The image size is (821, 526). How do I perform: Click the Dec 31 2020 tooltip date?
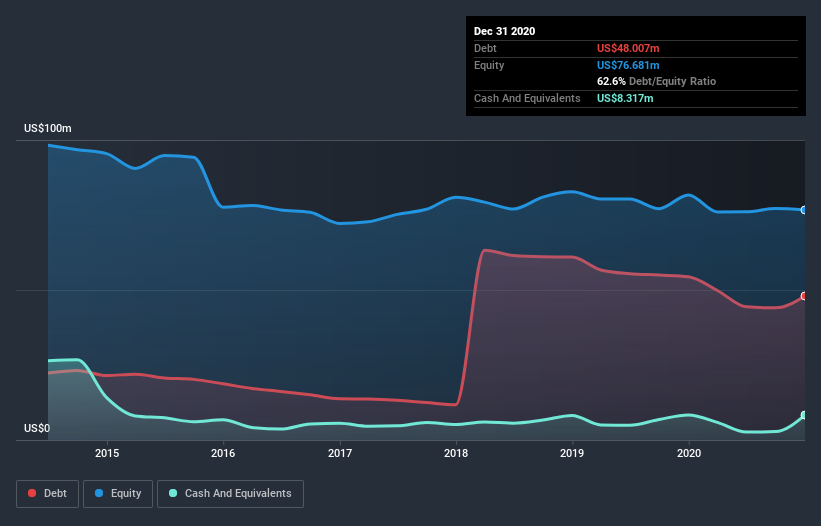[504, 31]
